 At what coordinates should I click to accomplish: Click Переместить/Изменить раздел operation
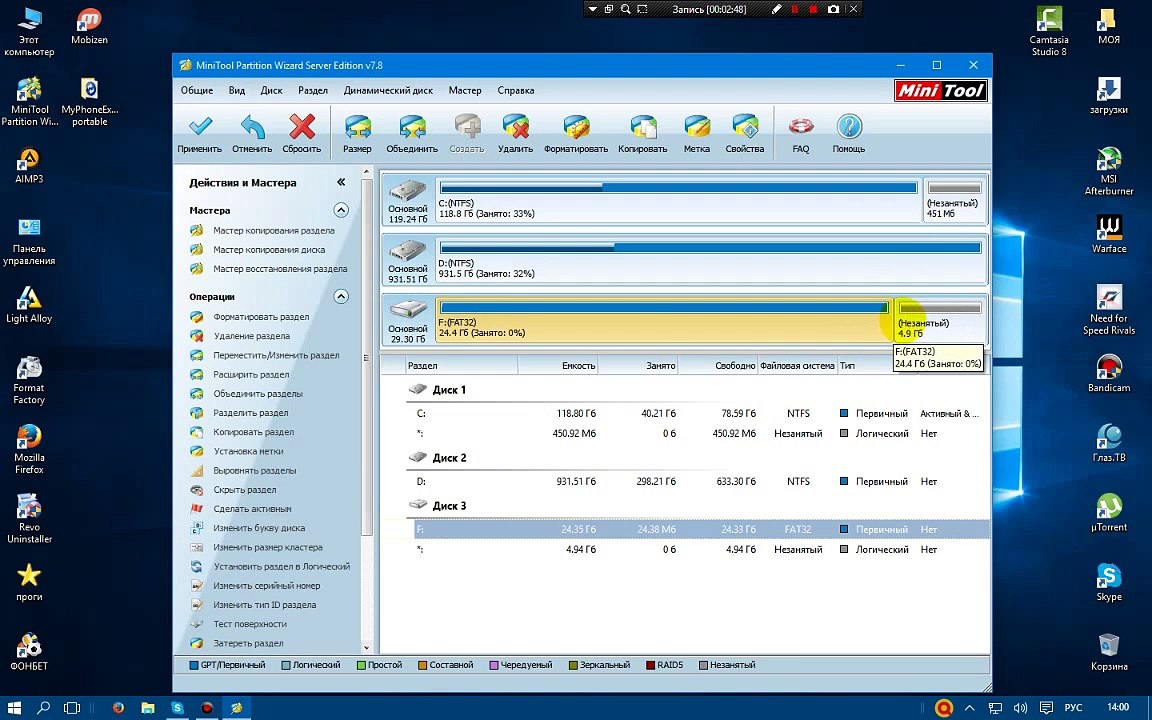pyautogui.click(x=276, y=356)
